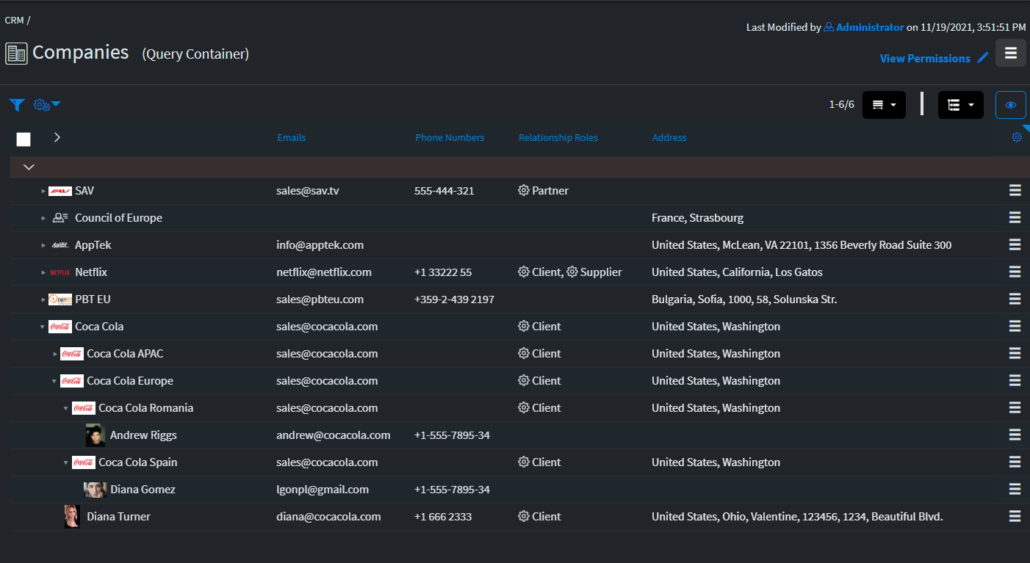Sort by Emails column header
This screenshot has width=1030, height=563.
click(x=291, y=137)
